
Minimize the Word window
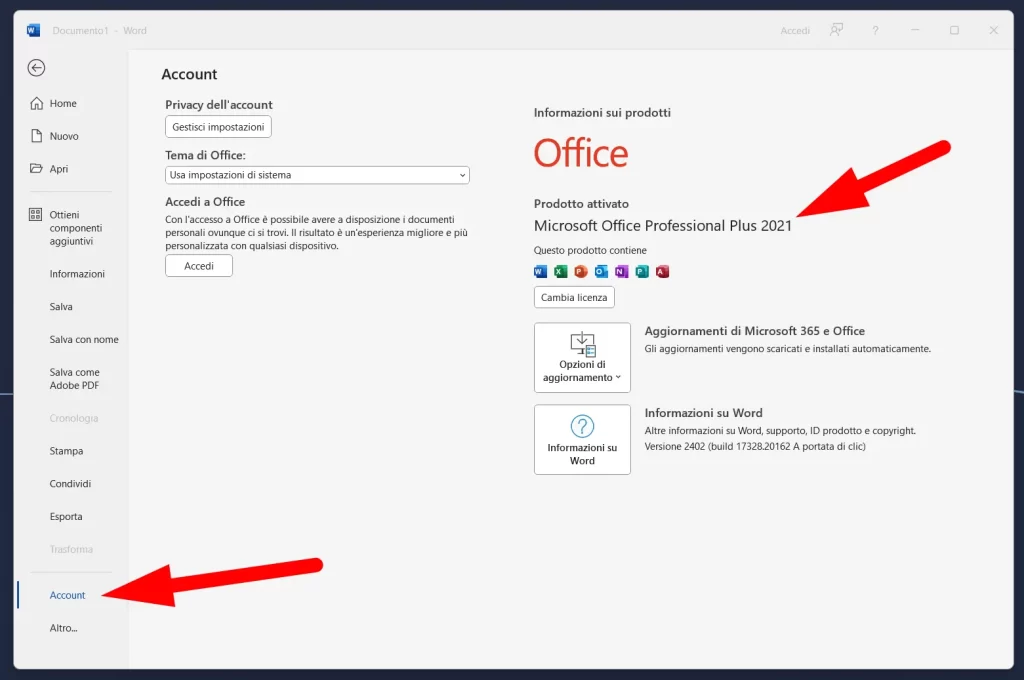tap(915, 30)
